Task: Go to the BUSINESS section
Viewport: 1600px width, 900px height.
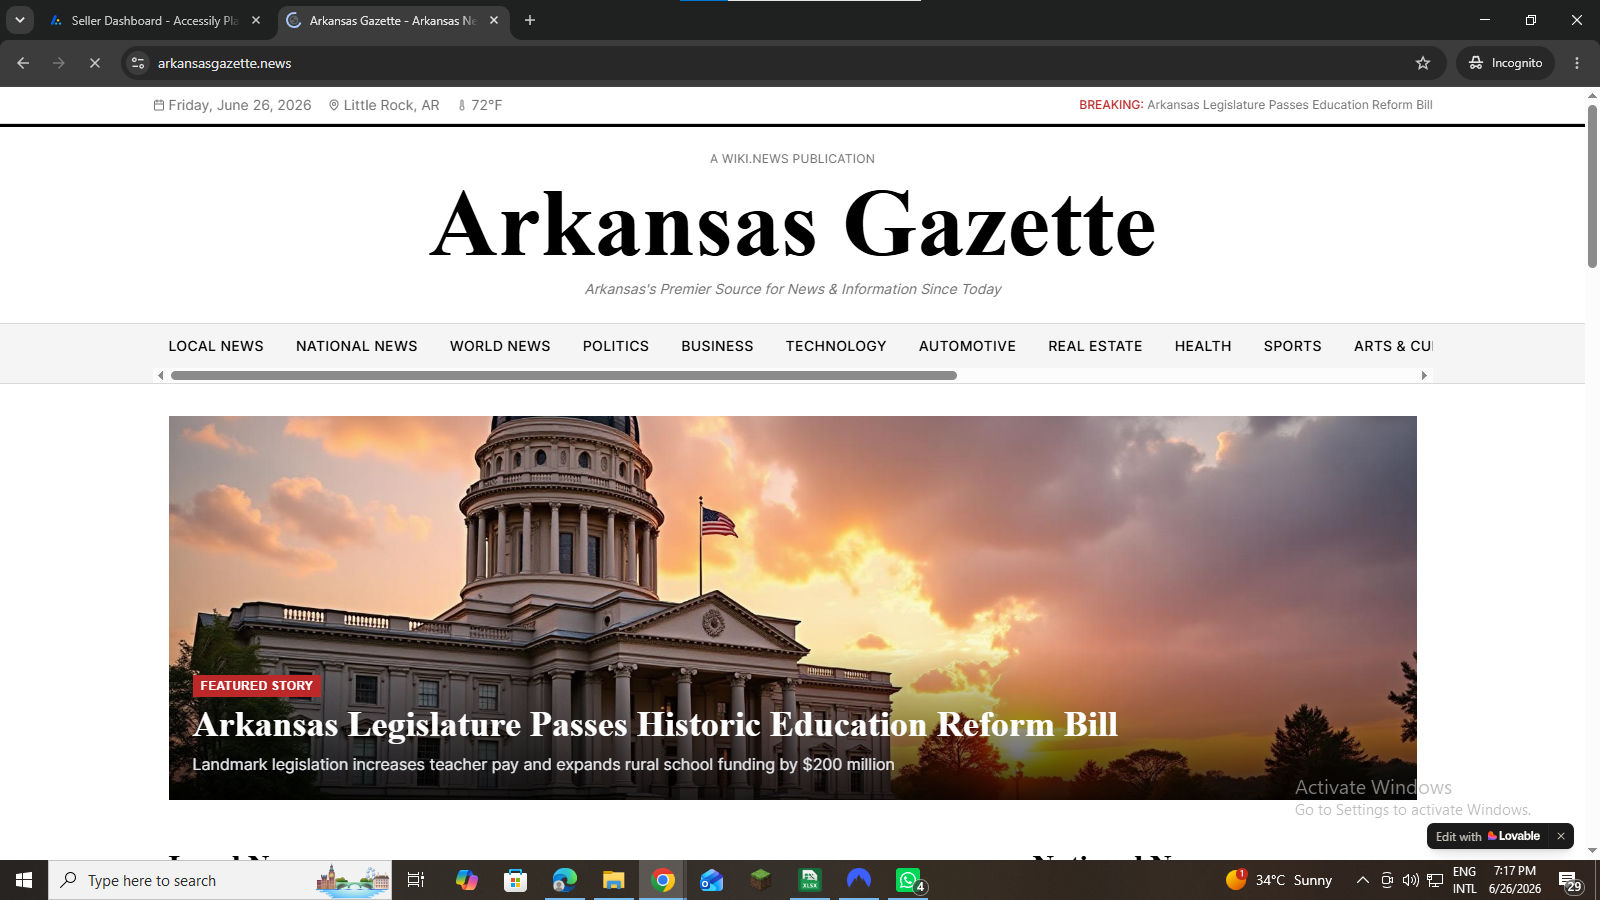Action: click(717, 346)
